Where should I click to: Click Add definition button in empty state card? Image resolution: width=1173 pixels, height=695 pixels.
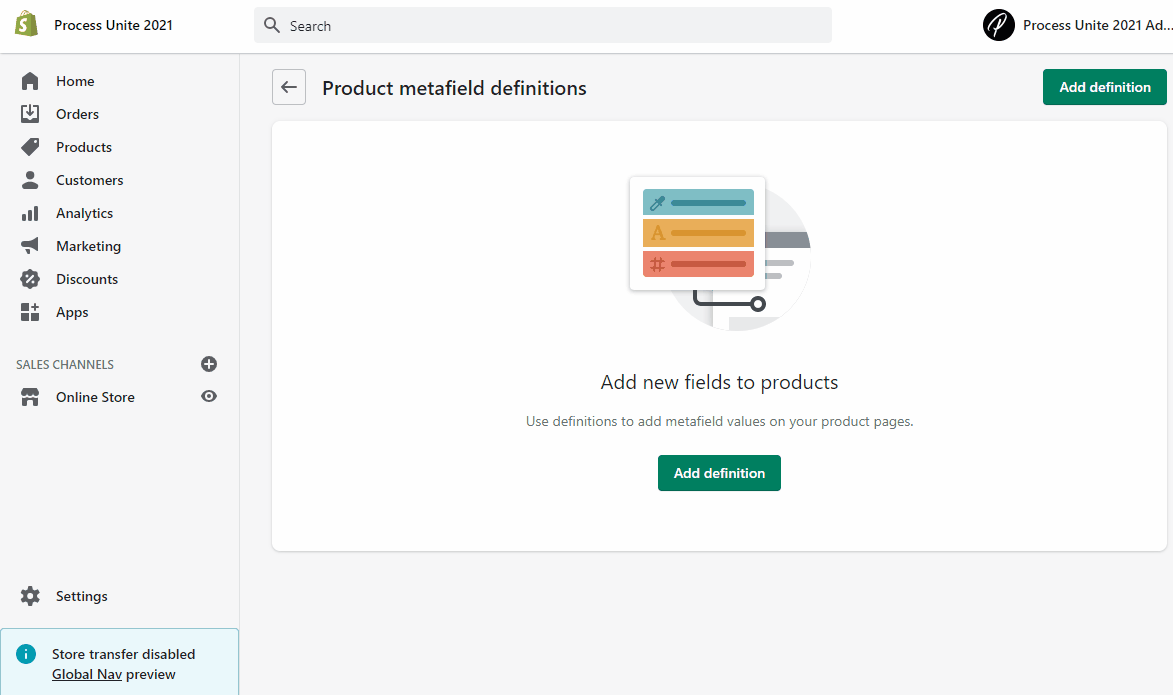point(719,473)
